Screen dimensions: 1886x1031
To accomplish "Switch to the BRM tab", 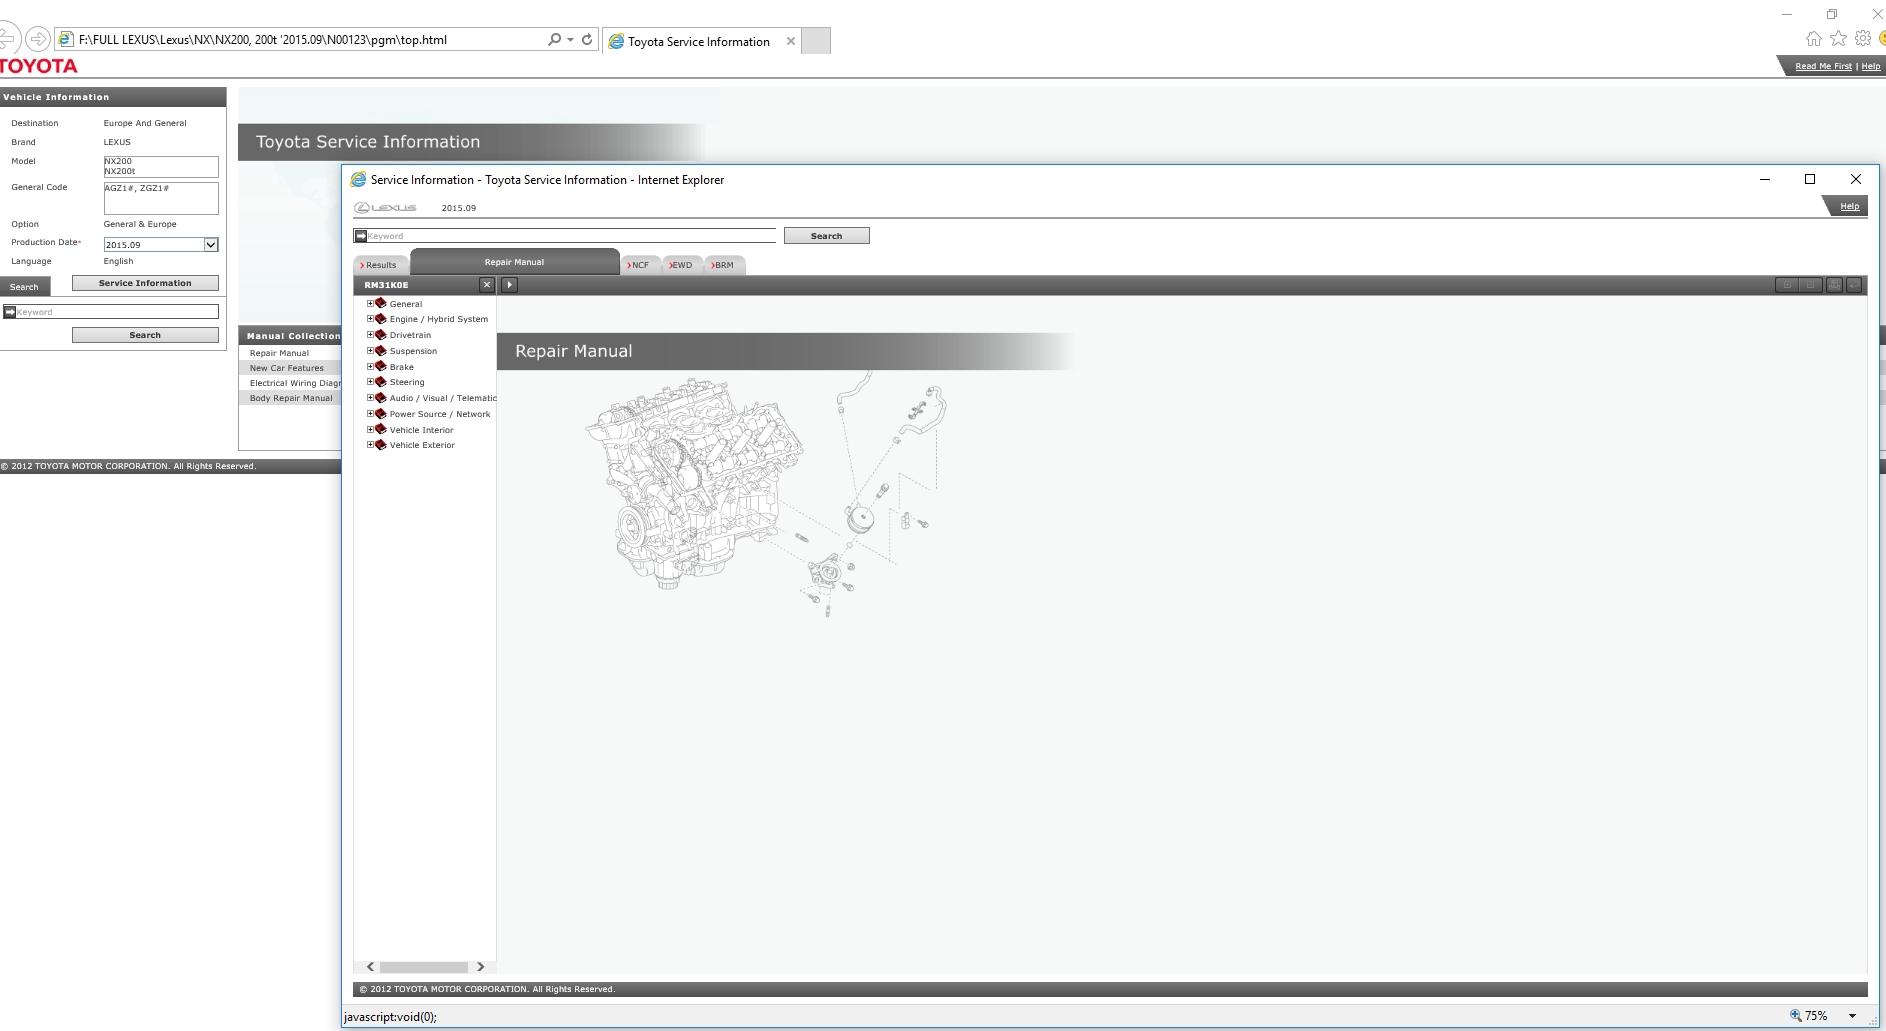I will 723,265.
